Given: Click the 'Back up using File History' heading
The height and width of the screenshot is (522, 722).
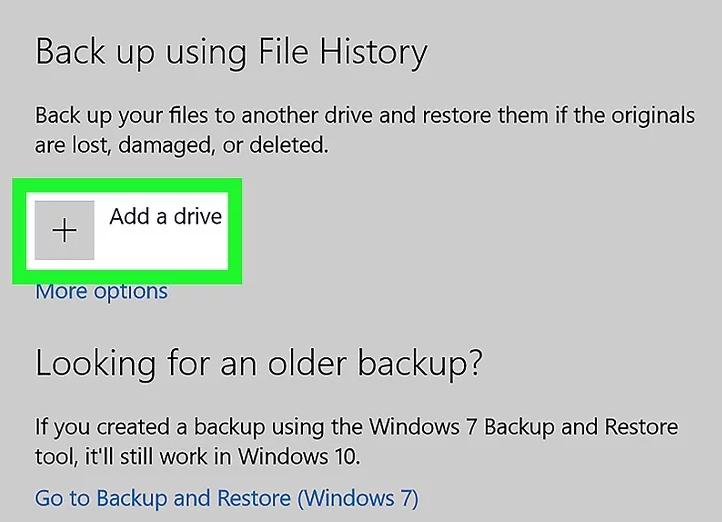Looking at the screenshot, I should (x=231, y=51).
